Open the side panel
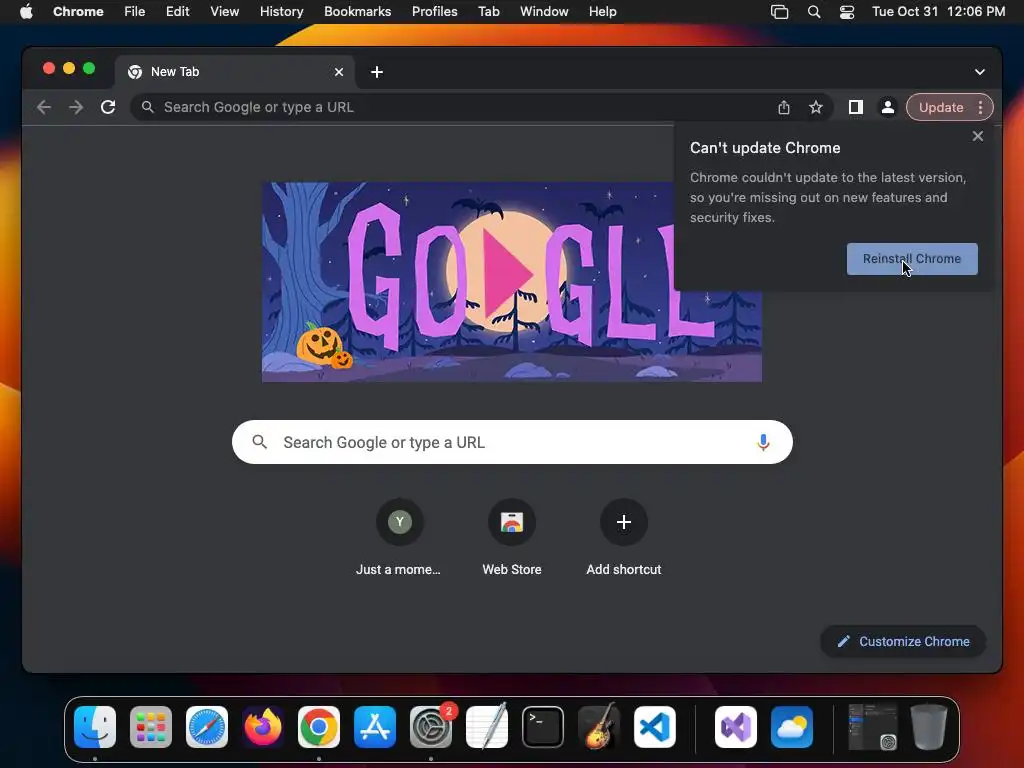The image size is (1024, 768). tap(856, 107)
